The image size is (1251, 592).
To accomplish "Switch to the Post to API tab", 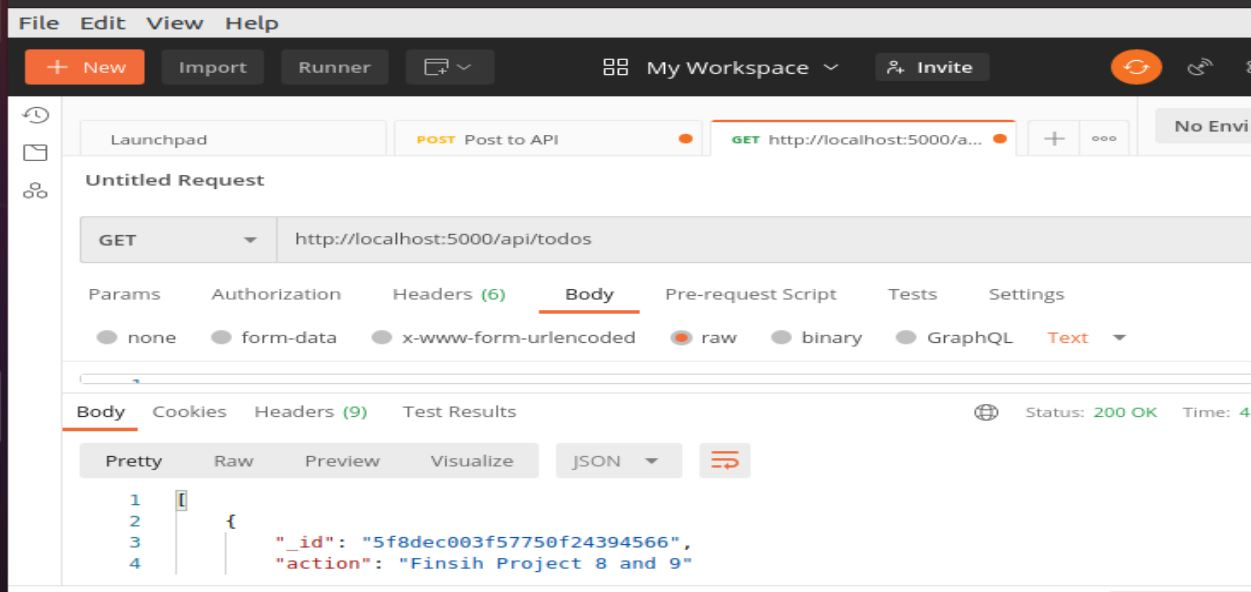I will tap(548, 139).
